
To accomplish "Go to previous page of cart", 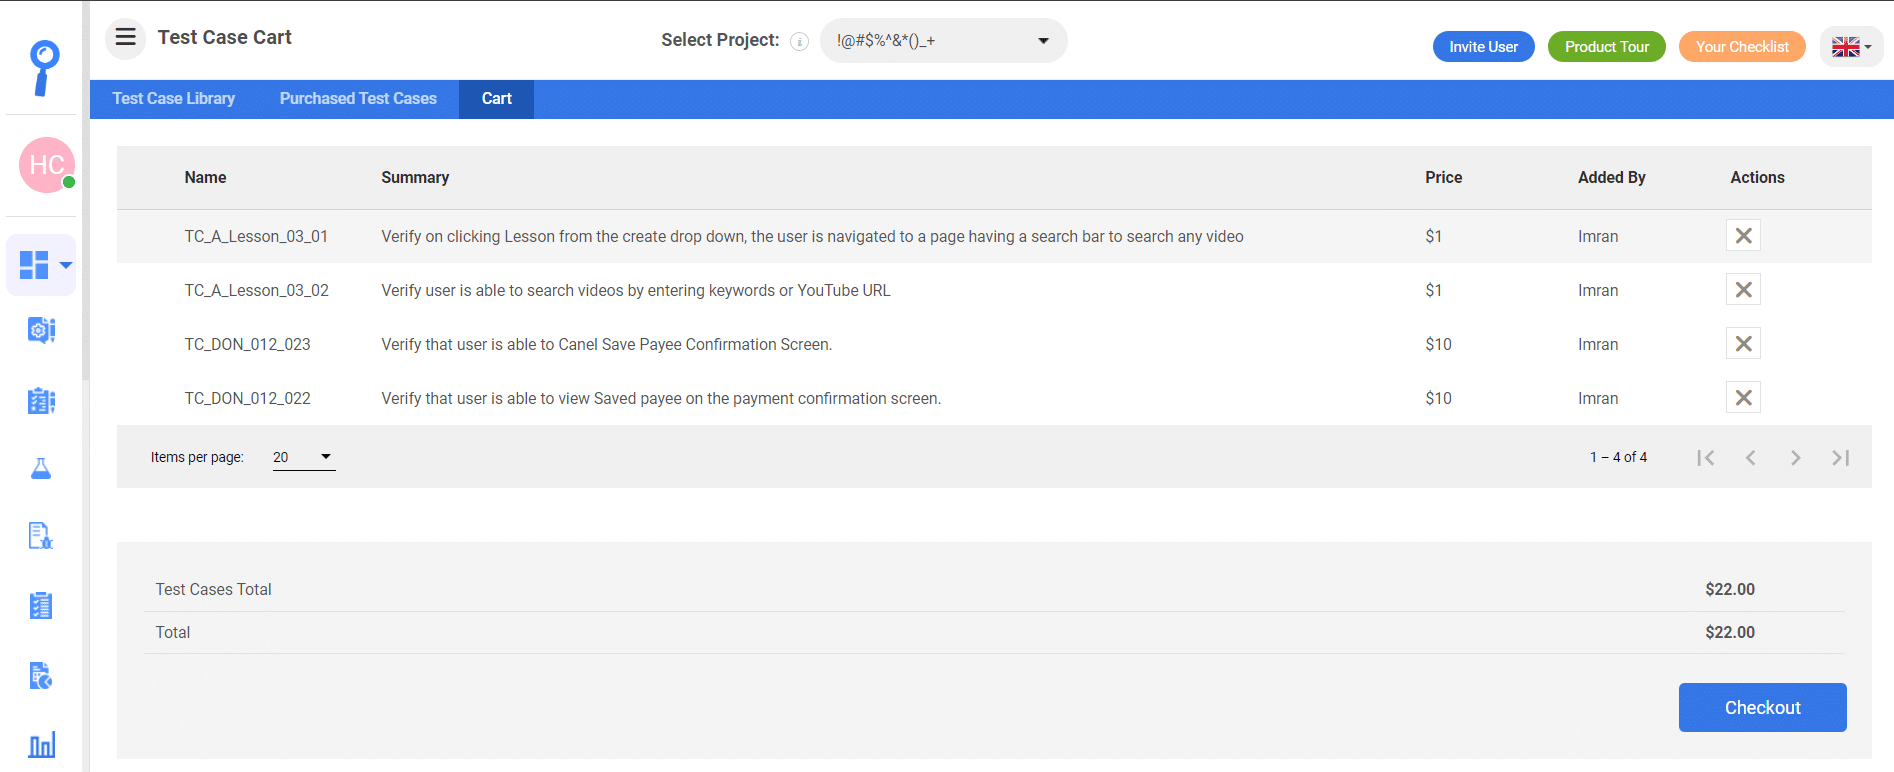I will 1750,458.
